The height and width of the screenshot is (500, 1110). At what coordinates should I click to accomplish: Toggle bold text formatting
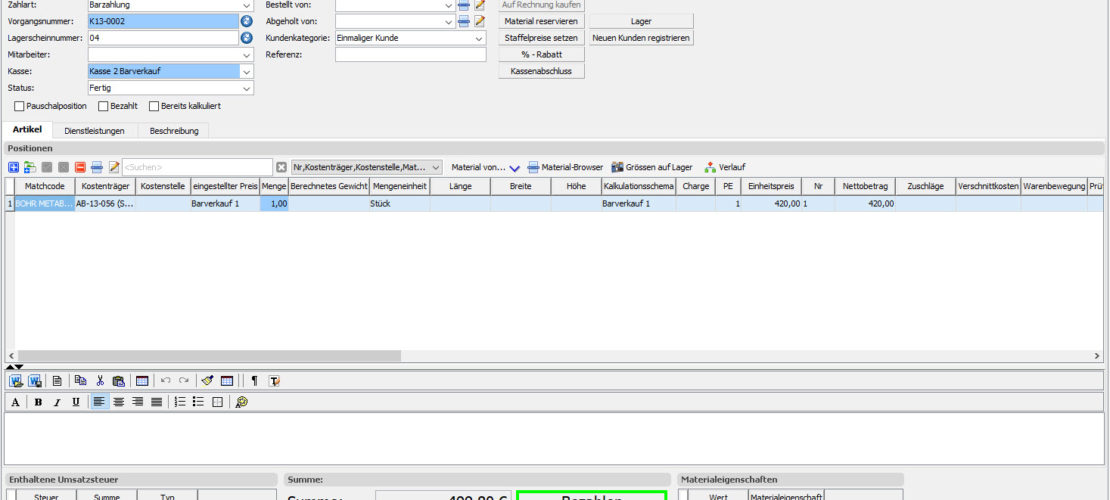pyautogui.click(x=38, y=402)
